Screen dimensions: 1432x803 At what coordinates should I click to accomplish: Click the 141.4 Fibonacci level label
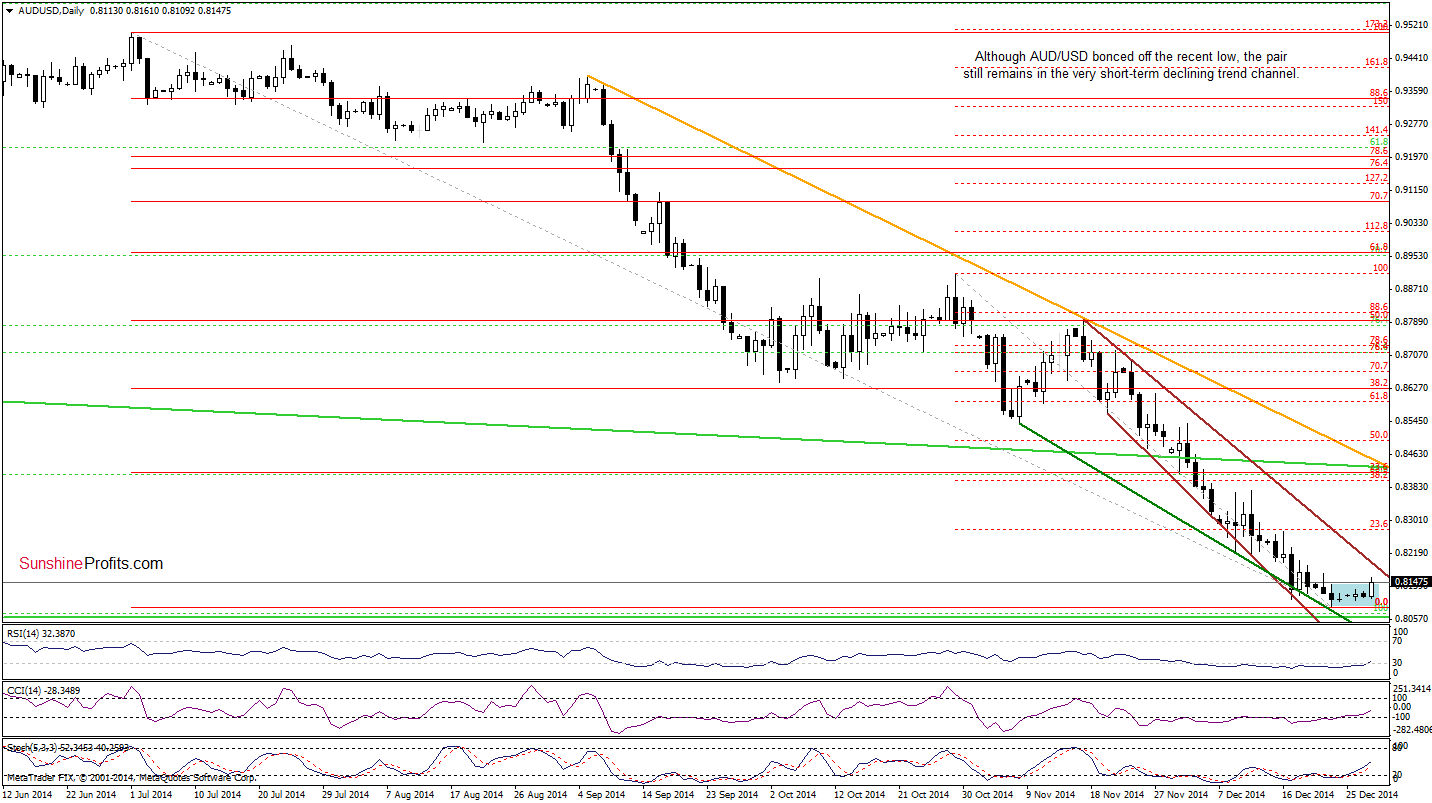pos(1377,130)
